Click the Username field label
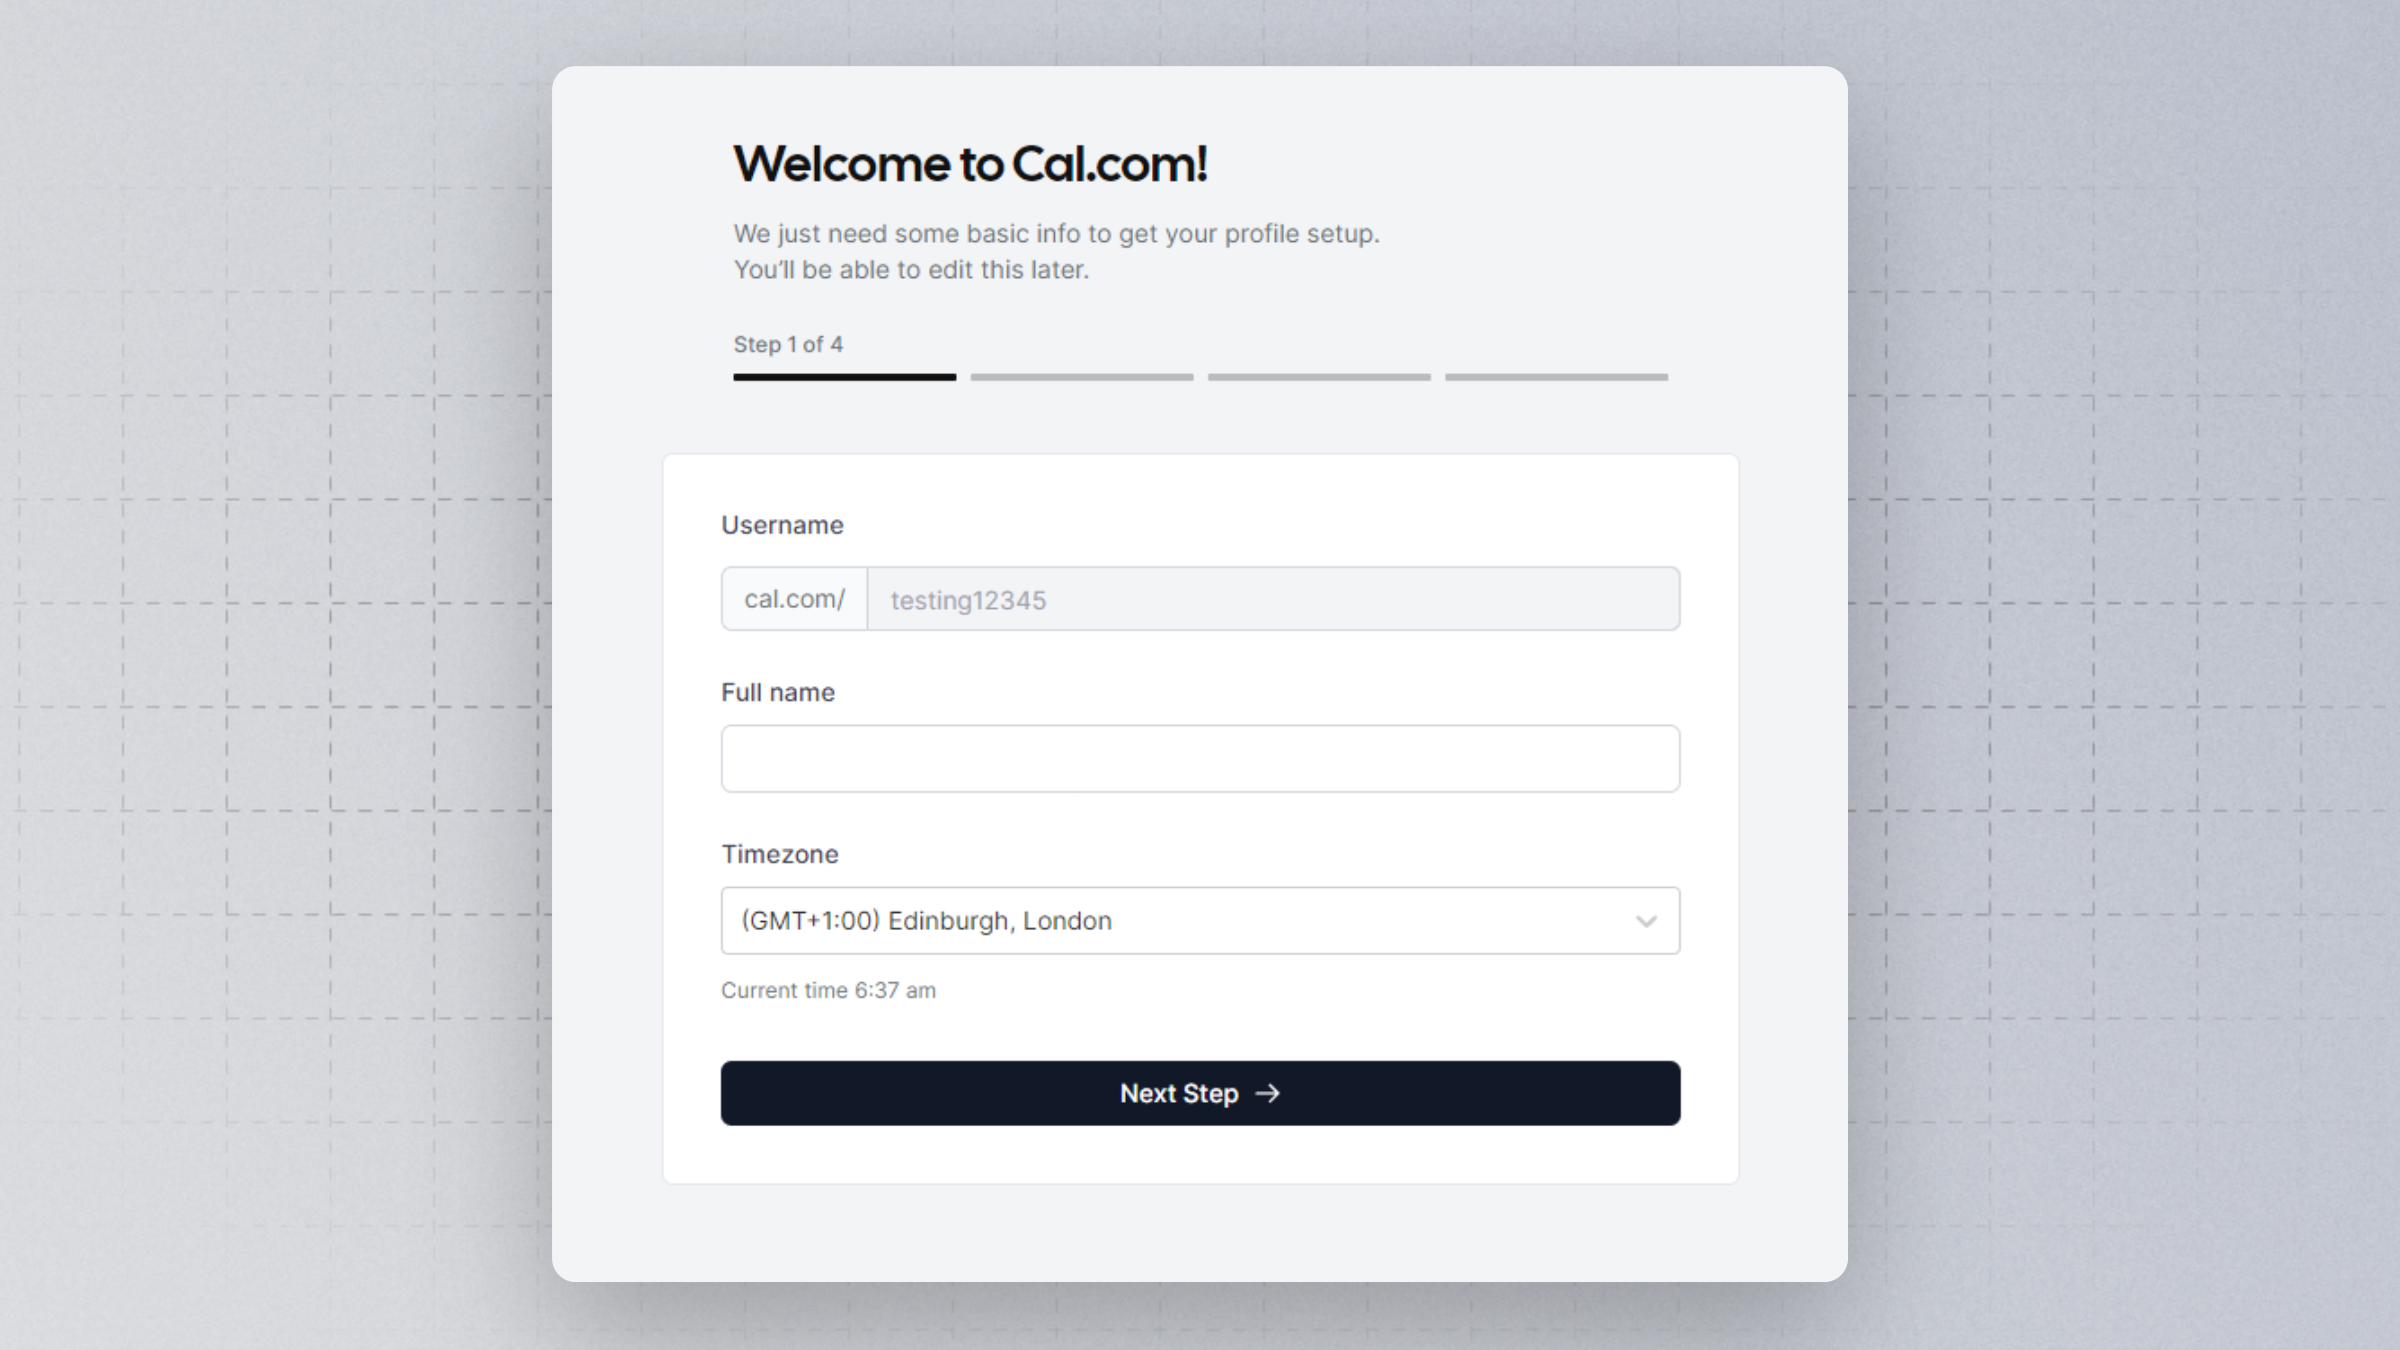The width and height of the screenshot is (2400, 1350). [x=782, y=525]
